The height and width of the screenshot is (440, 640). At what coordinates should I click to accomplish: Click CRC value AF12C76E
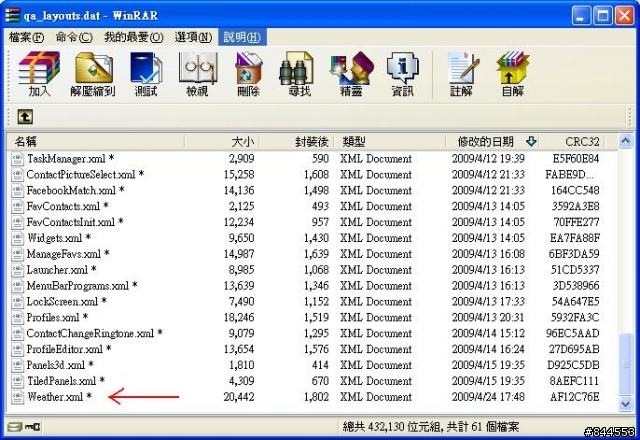(x=574, y=397)
